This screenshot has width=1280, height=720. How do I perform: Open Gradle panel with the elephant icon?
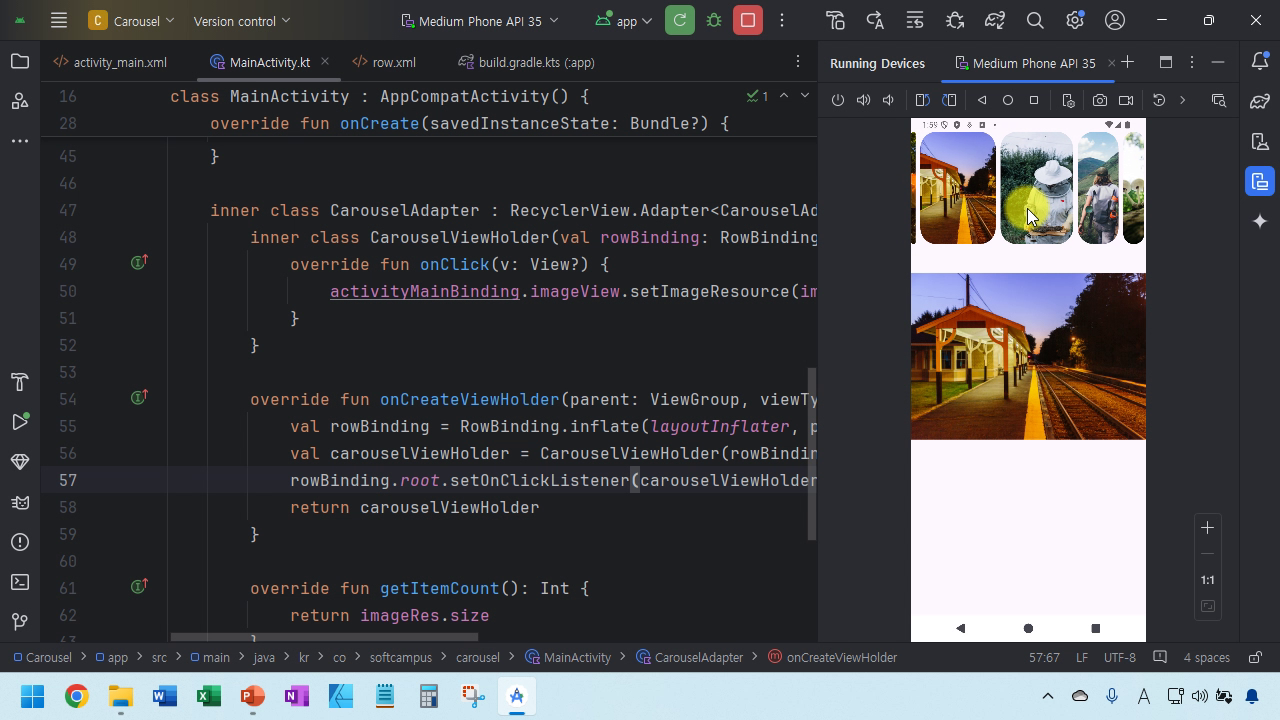point(1260,101)
